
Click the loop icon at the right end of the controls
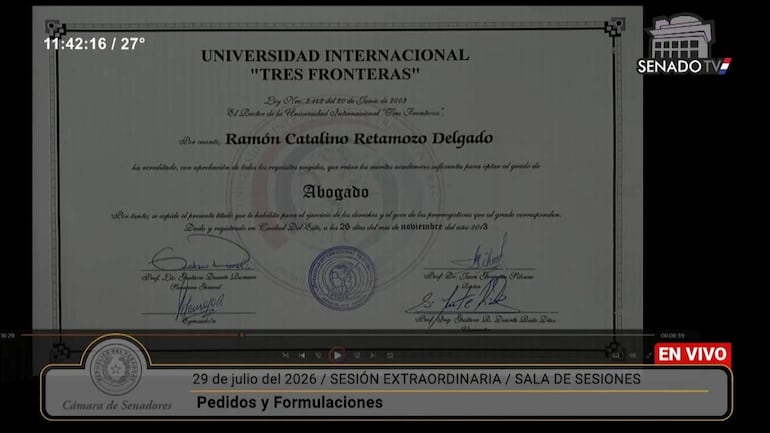(x=390, y=355)
